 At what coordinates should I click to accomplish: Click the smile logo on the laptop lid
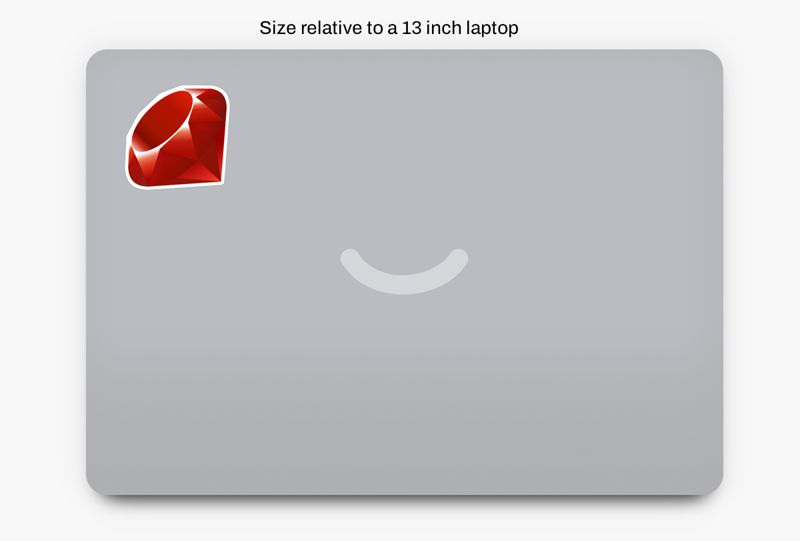pos(404,272)
